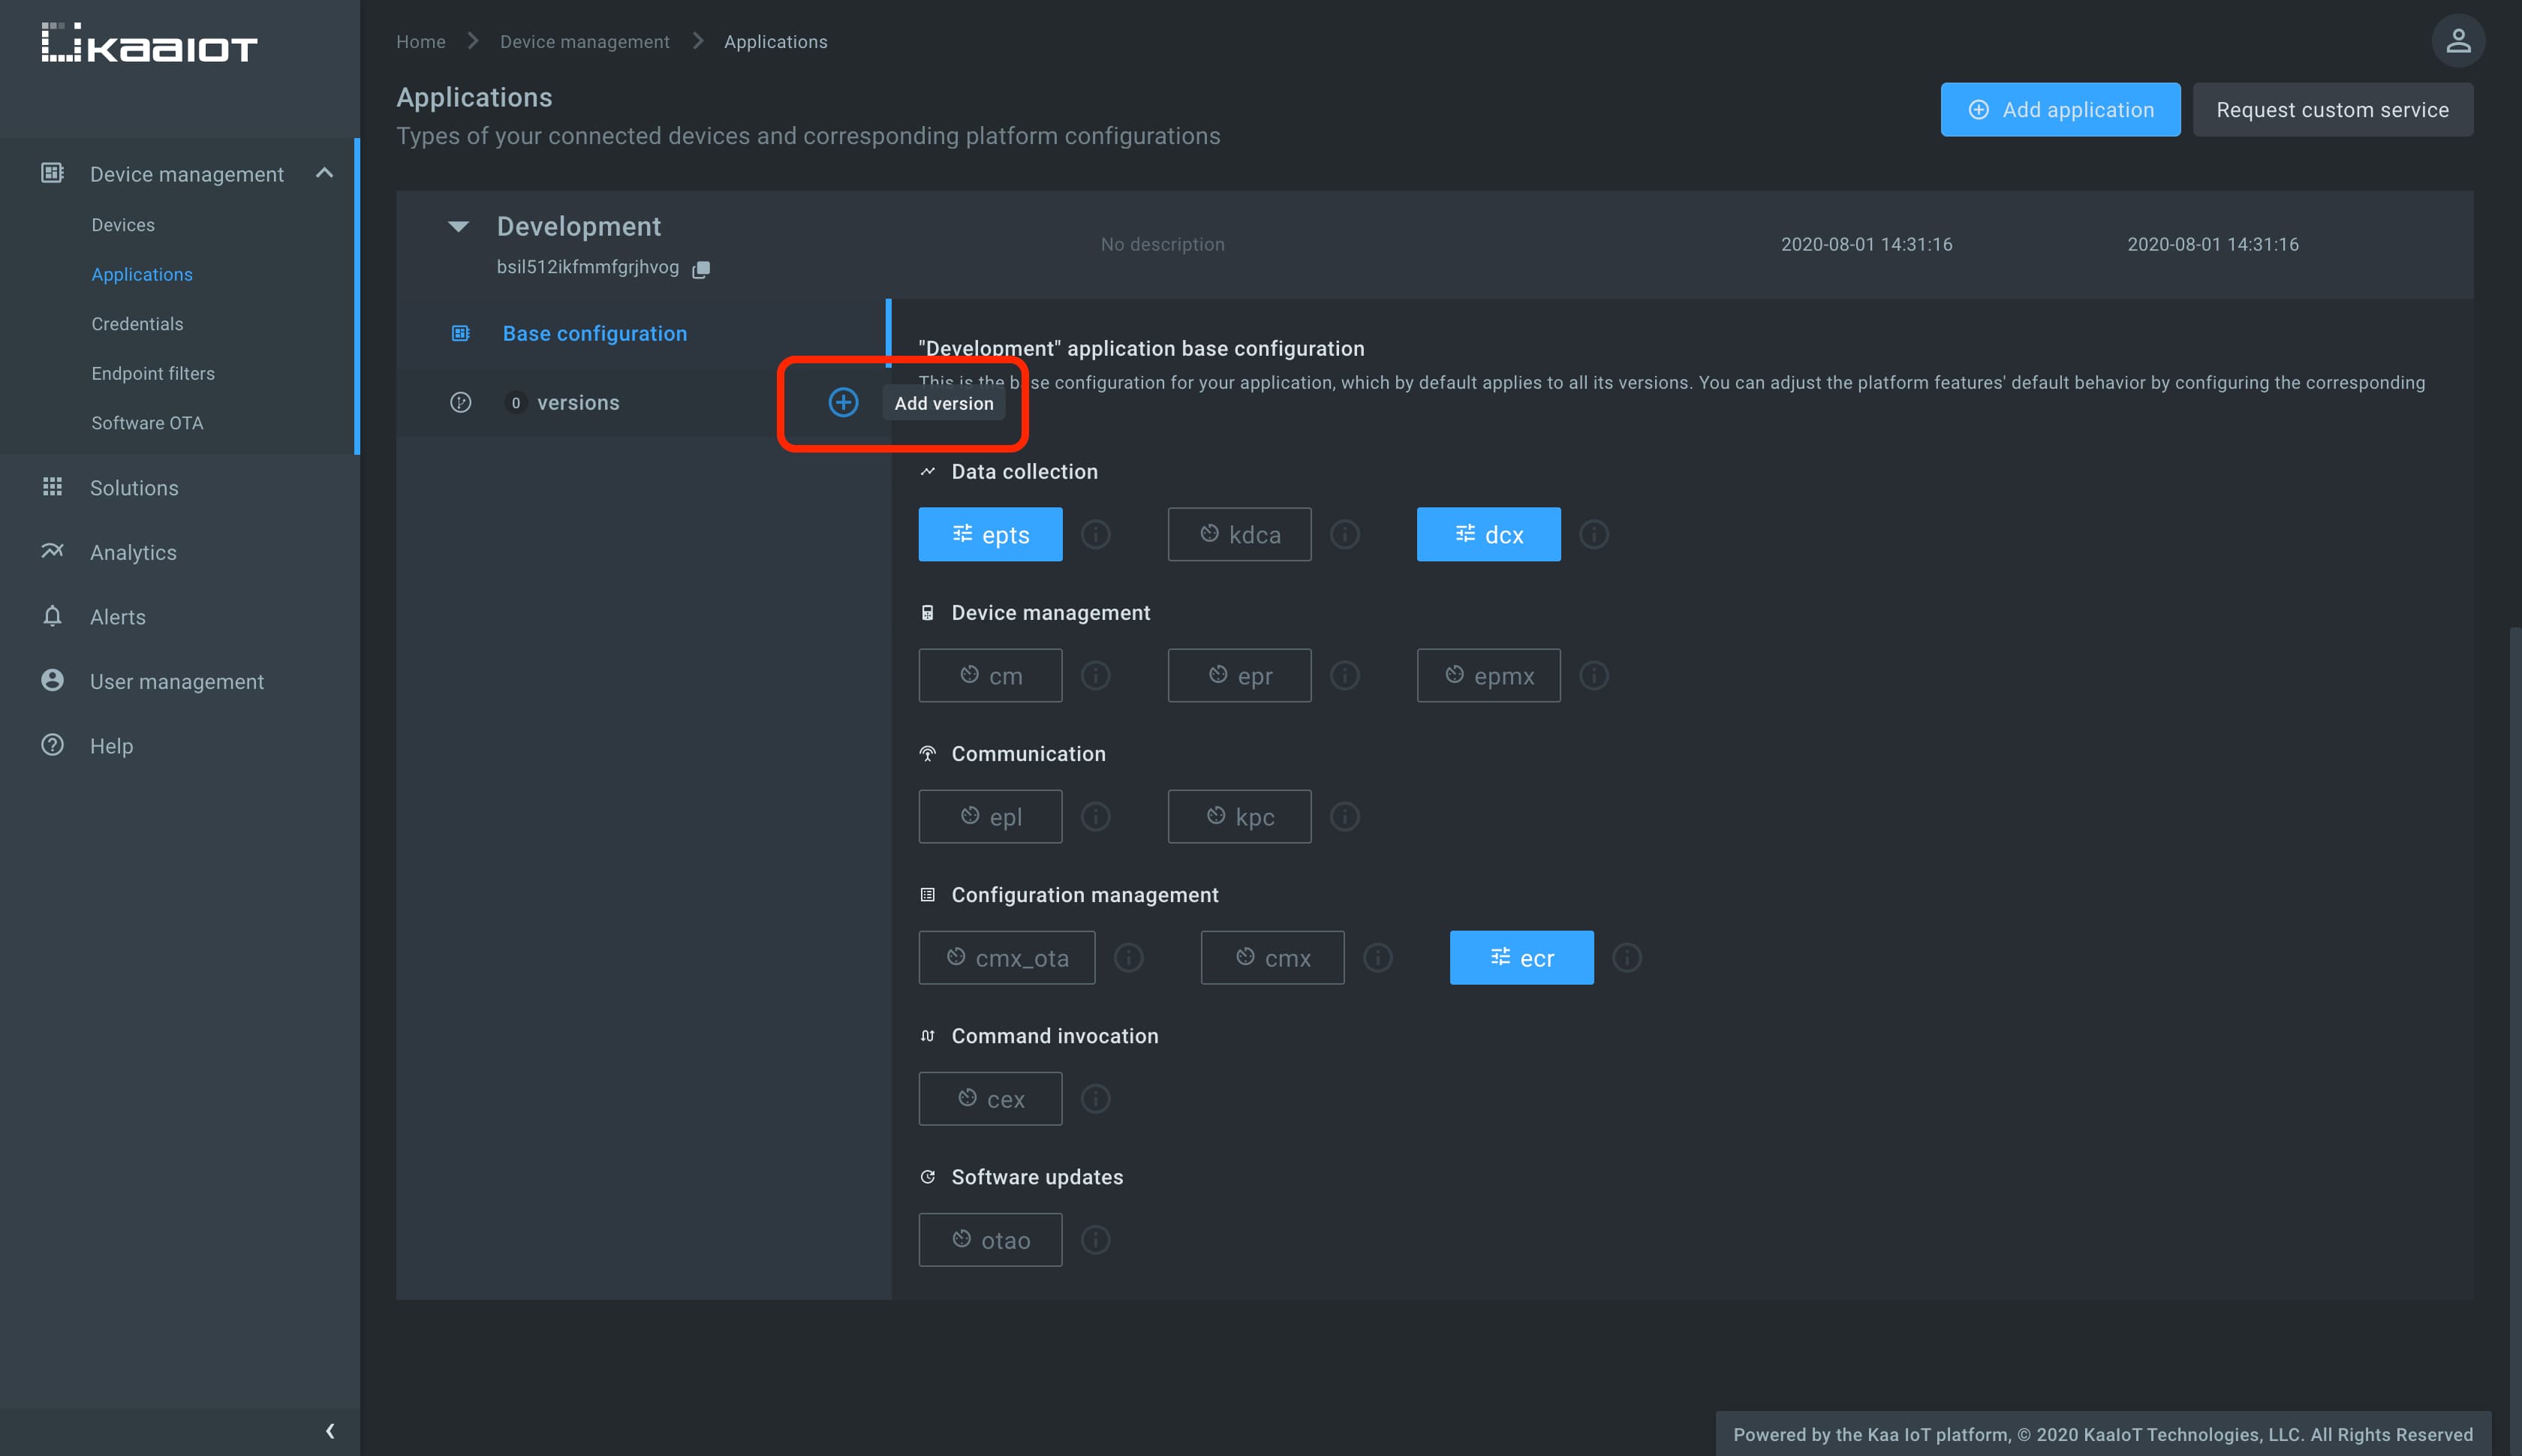The width and height of the screenshot is (2522, 1456).
Task: Open the Software OTA sidebar item
Action: point(147,423)
